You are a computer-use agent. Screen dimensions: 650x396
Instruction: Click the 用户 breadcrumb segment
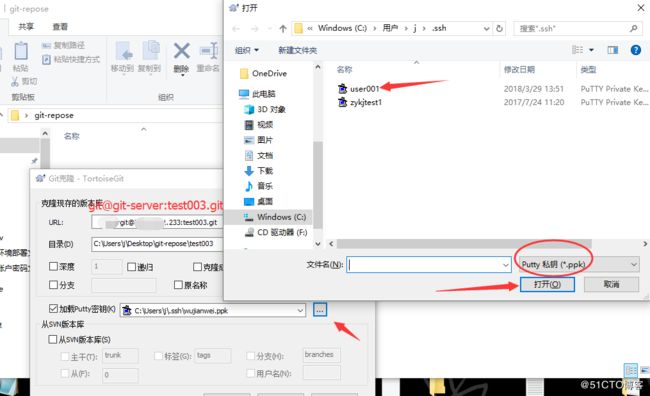(390, 28)
